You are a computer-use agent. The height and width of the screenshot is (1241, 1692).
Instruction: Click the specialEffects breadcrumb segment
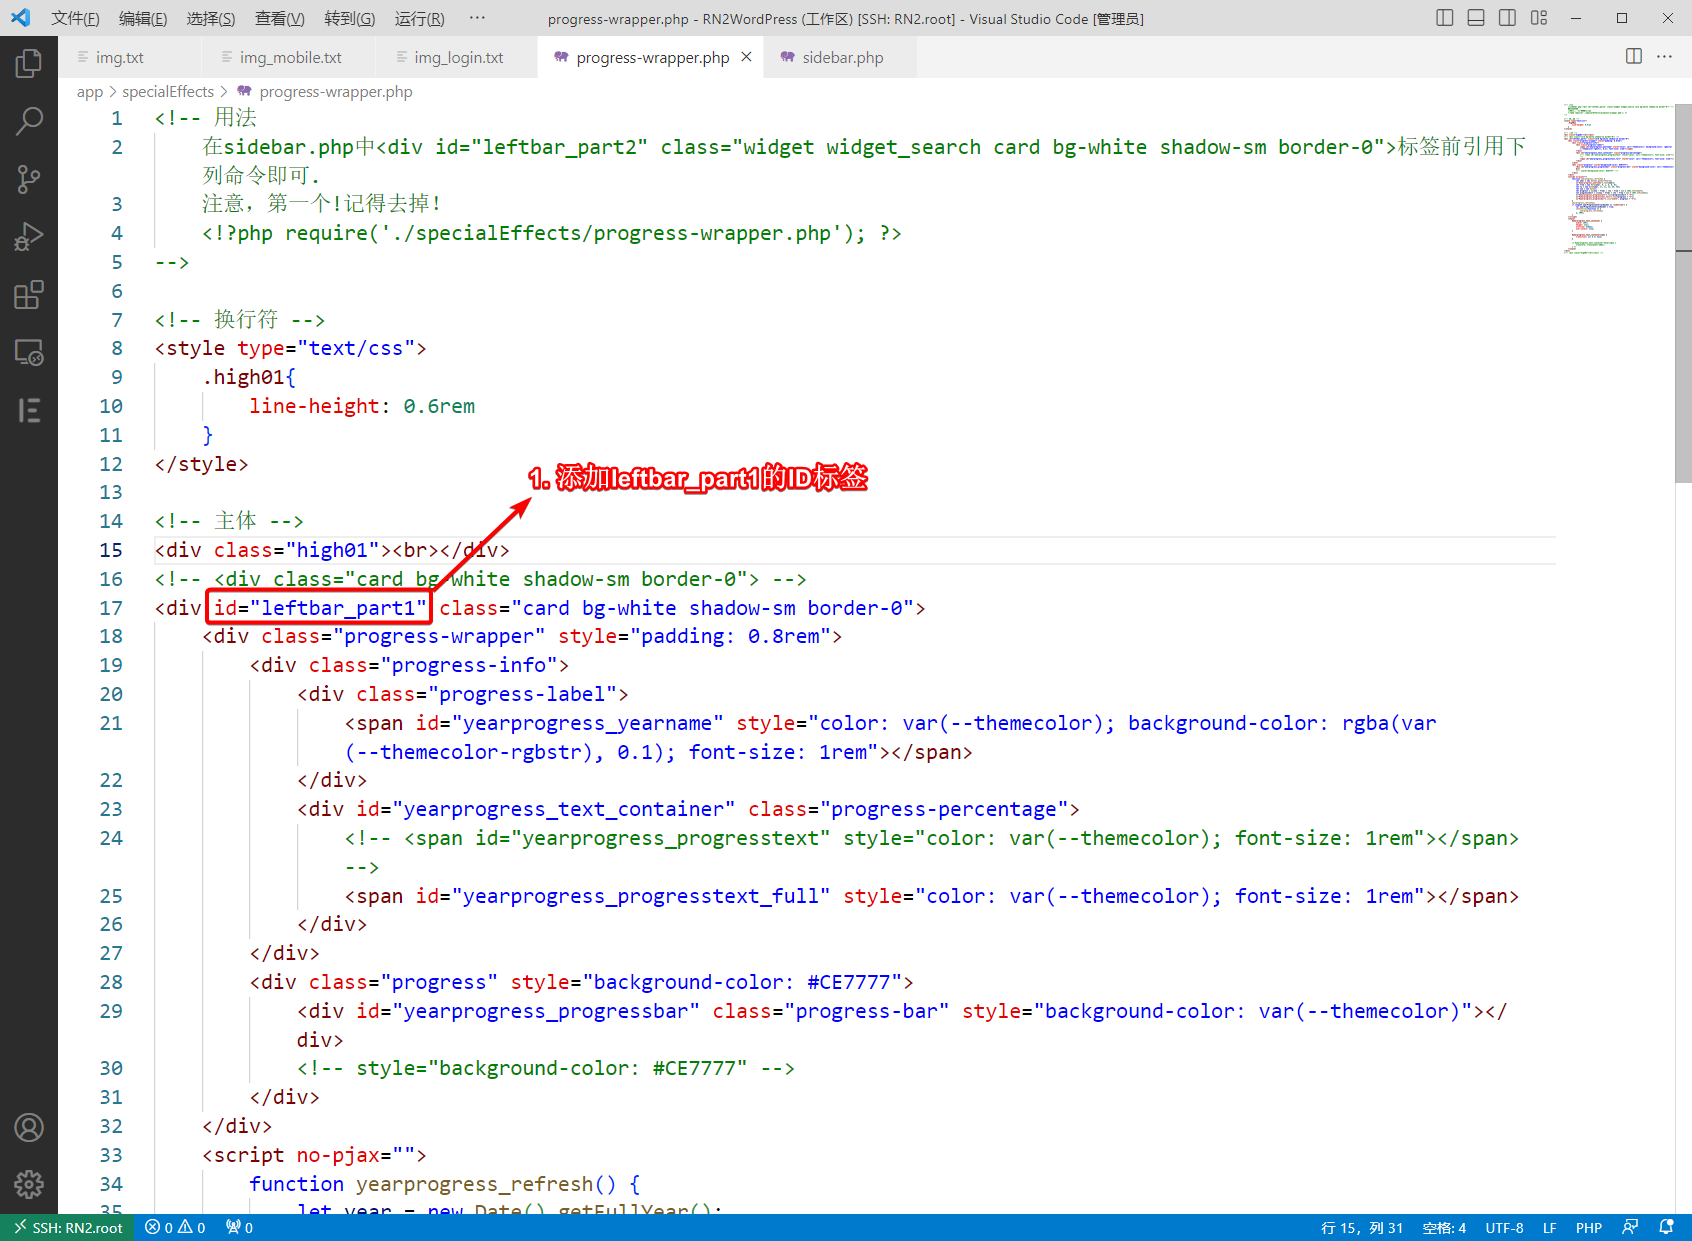168,92
